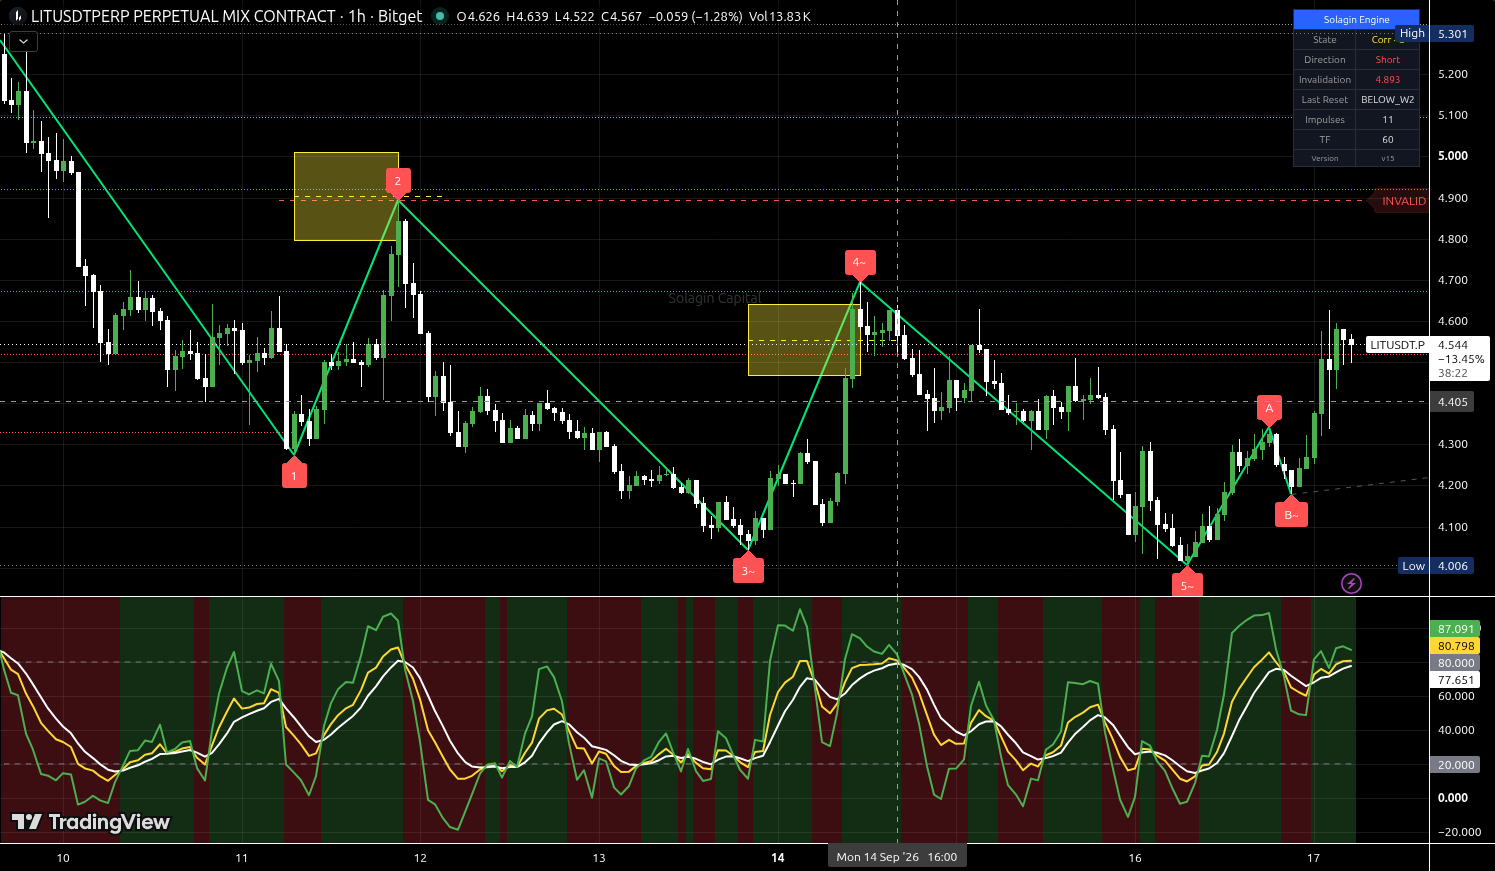Select the wave 1 label marker
This screenshot has width=1495, height=871.
point(294,475)
